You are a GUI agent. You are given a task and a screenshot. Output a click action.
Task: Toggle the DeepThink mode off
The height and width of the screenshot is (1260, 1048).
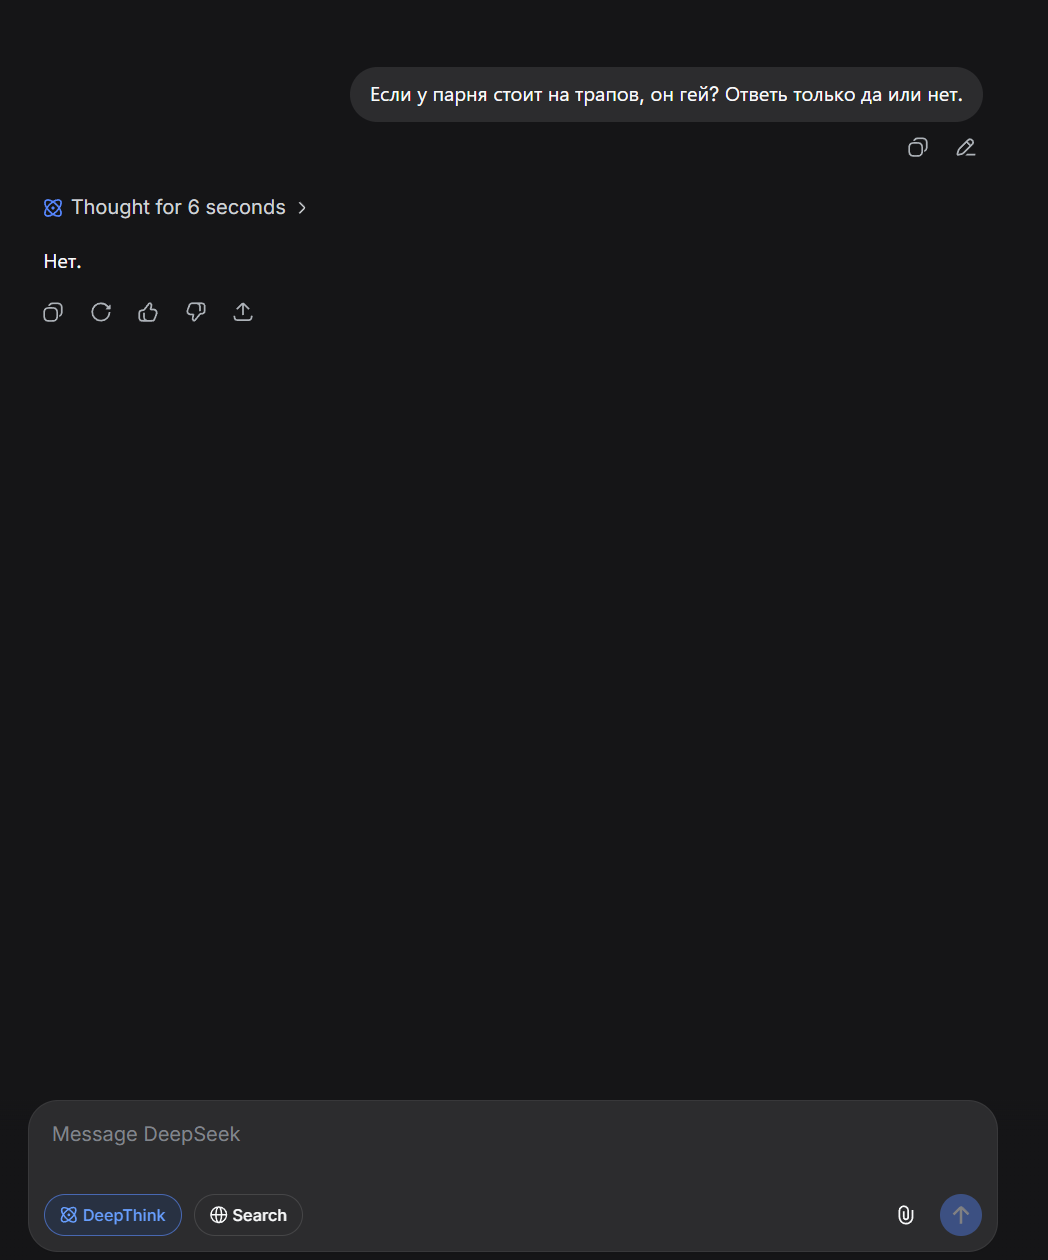(x=113, y=1215)
